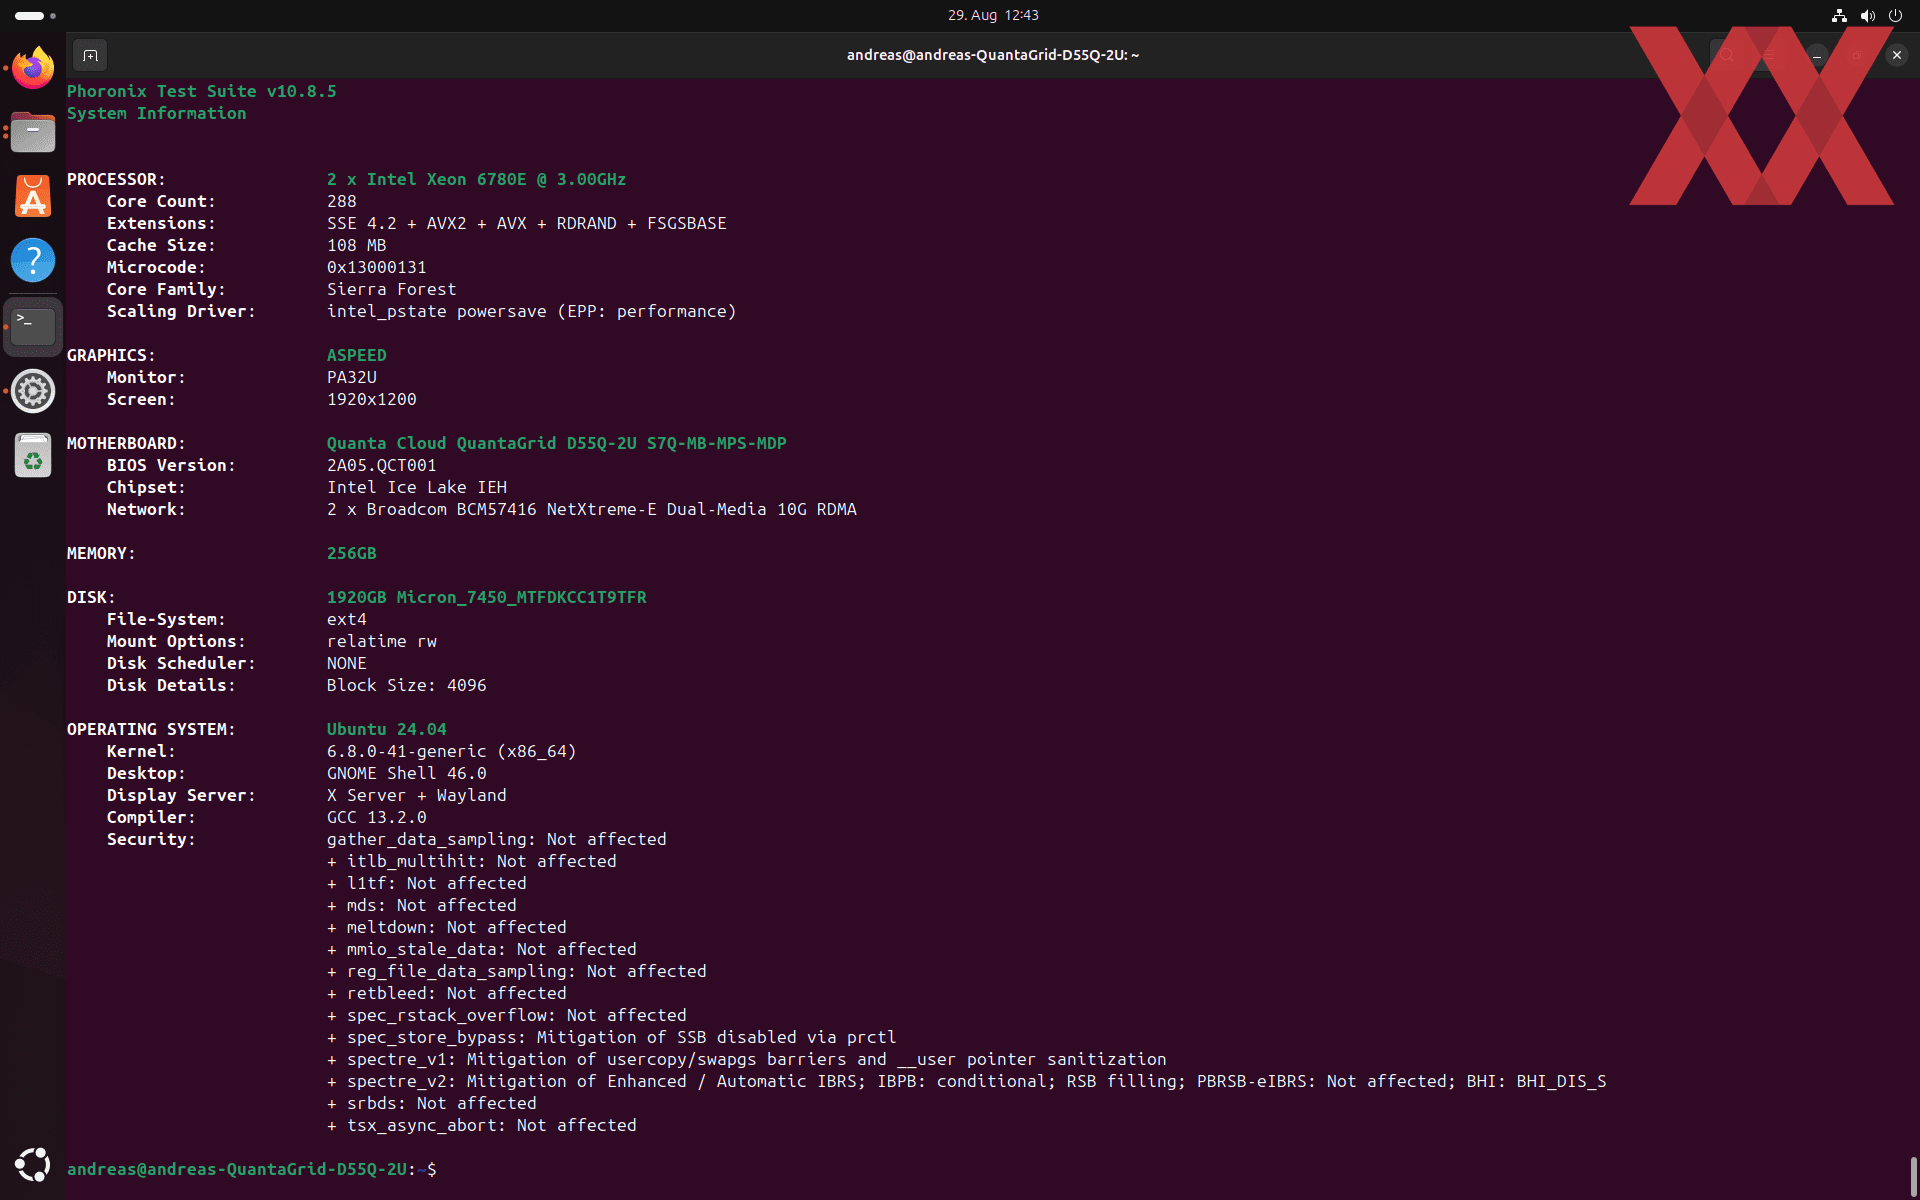Click the shell prompt at the bottom line
The width and height of the screenshot is (1920, 1200).
coord(252,1169)
